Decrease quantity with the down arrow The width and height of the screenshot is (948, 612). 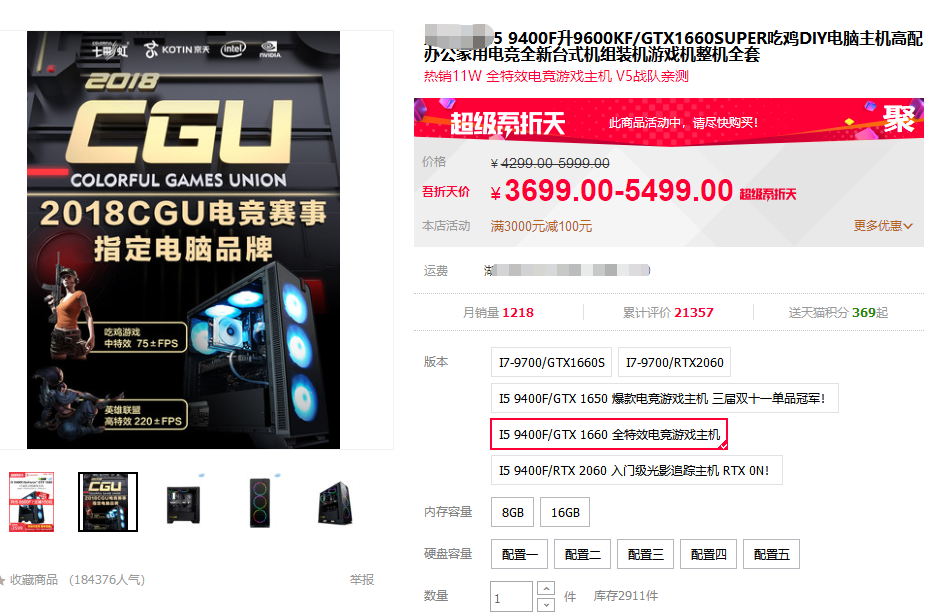[546, 604]
